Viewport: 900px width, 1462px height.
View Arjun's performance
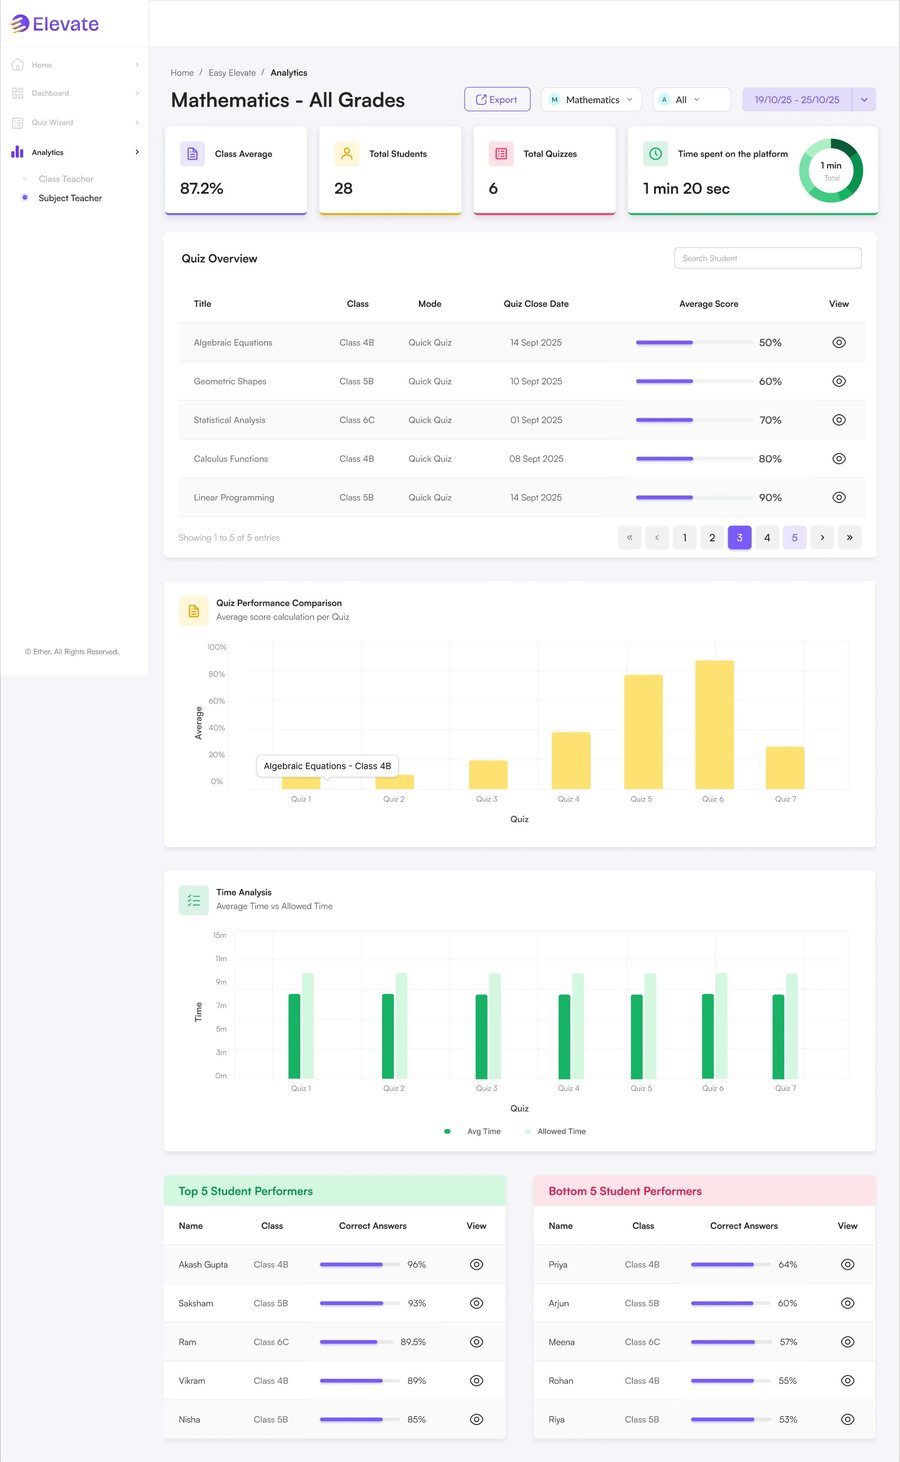coord(848,1303)
